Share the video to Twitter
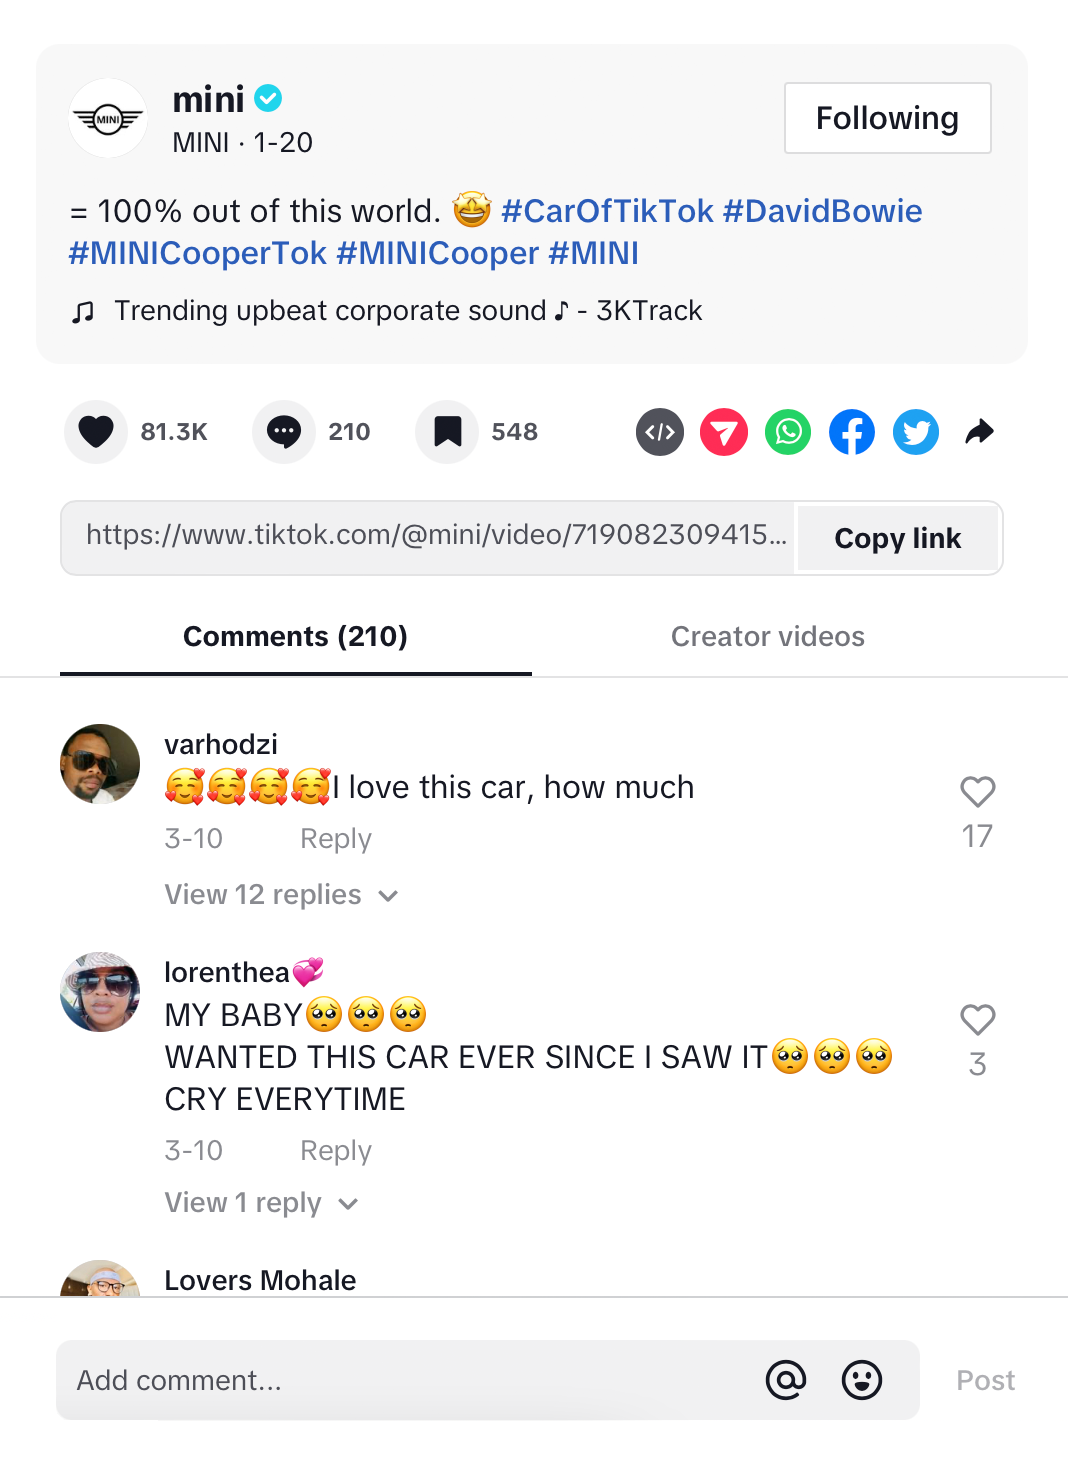Viewport: 1068px width, 1473px height. tap(916, 432)
